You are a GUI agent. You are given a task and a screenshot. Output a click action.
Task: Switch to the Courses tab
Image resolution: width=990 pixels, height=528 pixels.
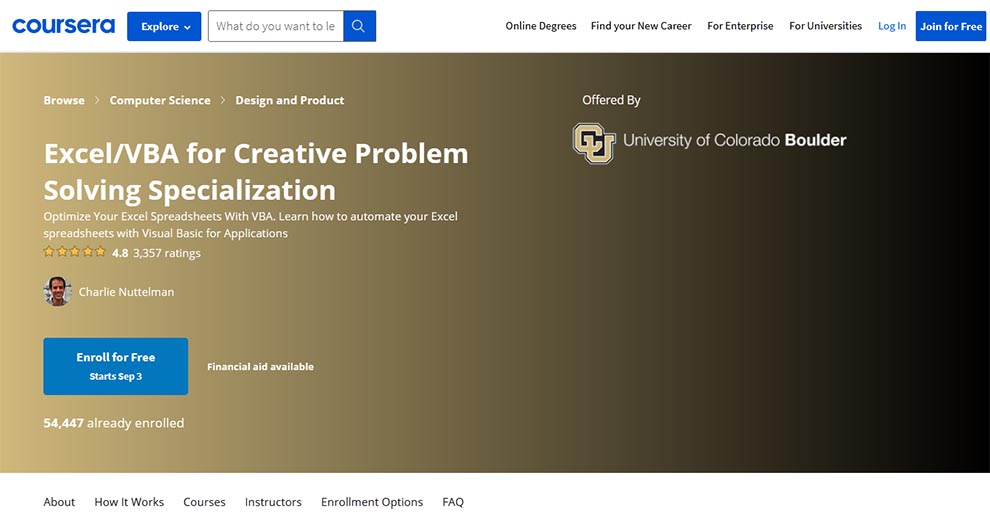tap(204, 502)
